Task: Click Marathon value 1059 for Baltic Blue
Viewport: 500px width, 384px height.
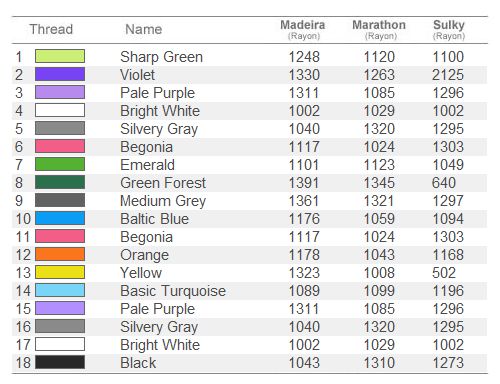Action: click(379, 219)
